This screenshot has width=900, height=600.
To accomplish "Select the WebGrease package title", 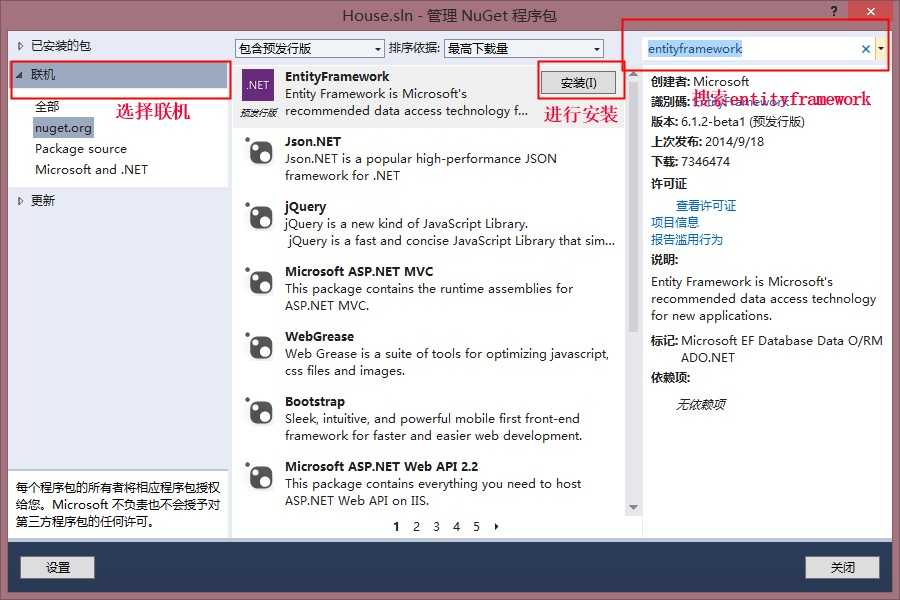I will point(319,336).
